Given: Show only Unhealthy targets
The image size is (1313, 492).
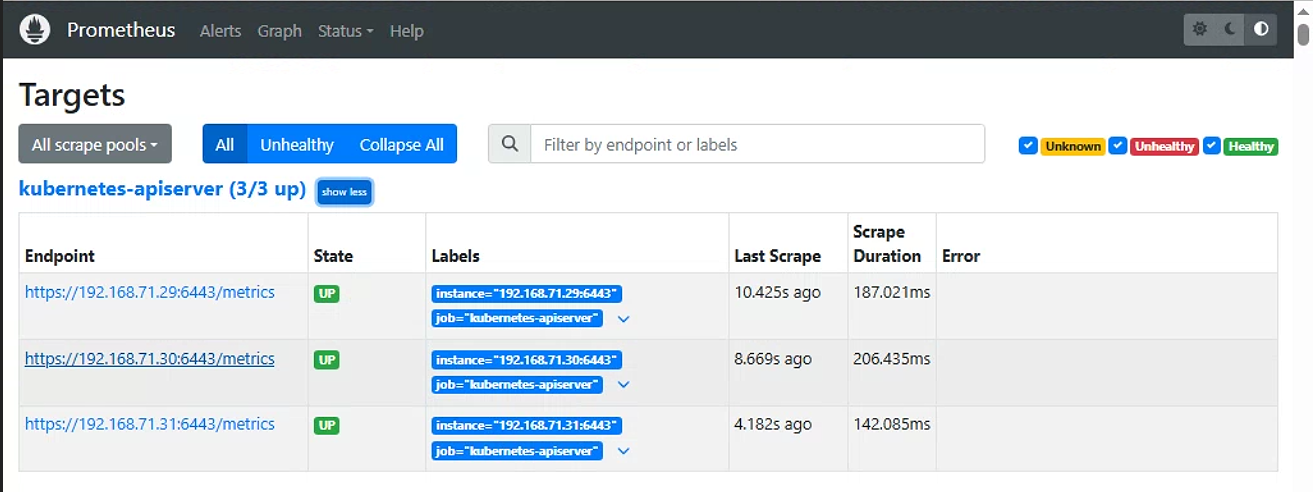Looking at the screenshot, I should click(x=297, y=144).
